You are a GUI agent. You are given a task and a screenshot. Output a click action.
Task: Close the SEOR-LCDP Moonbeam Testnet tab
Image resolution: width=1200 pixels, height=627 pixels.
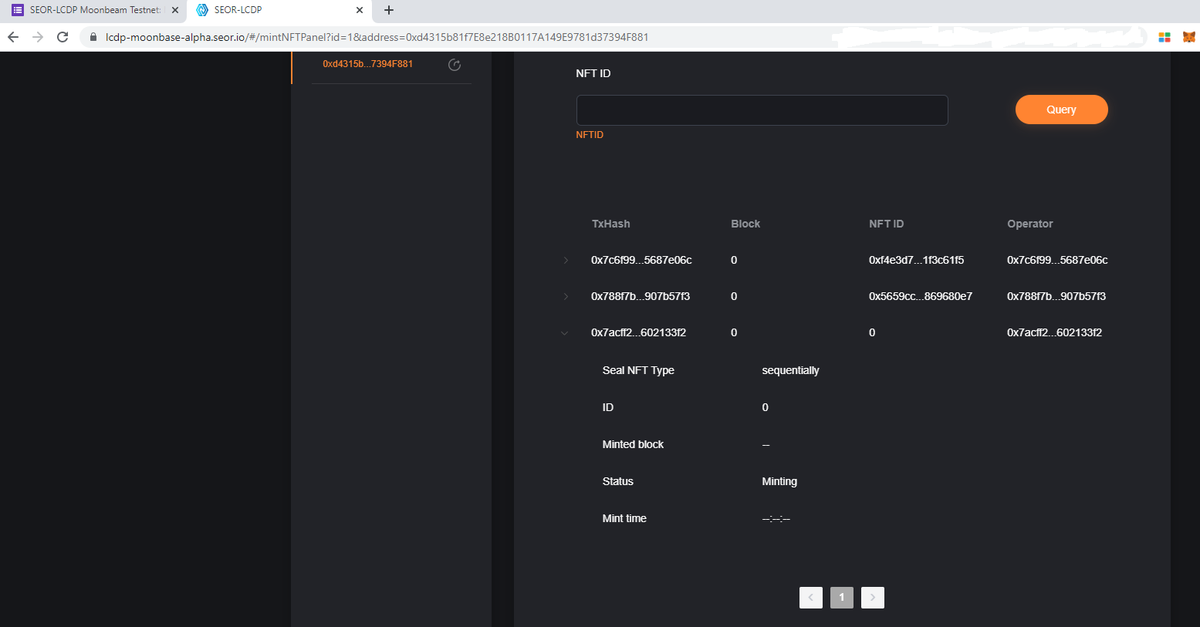point(175,11)
